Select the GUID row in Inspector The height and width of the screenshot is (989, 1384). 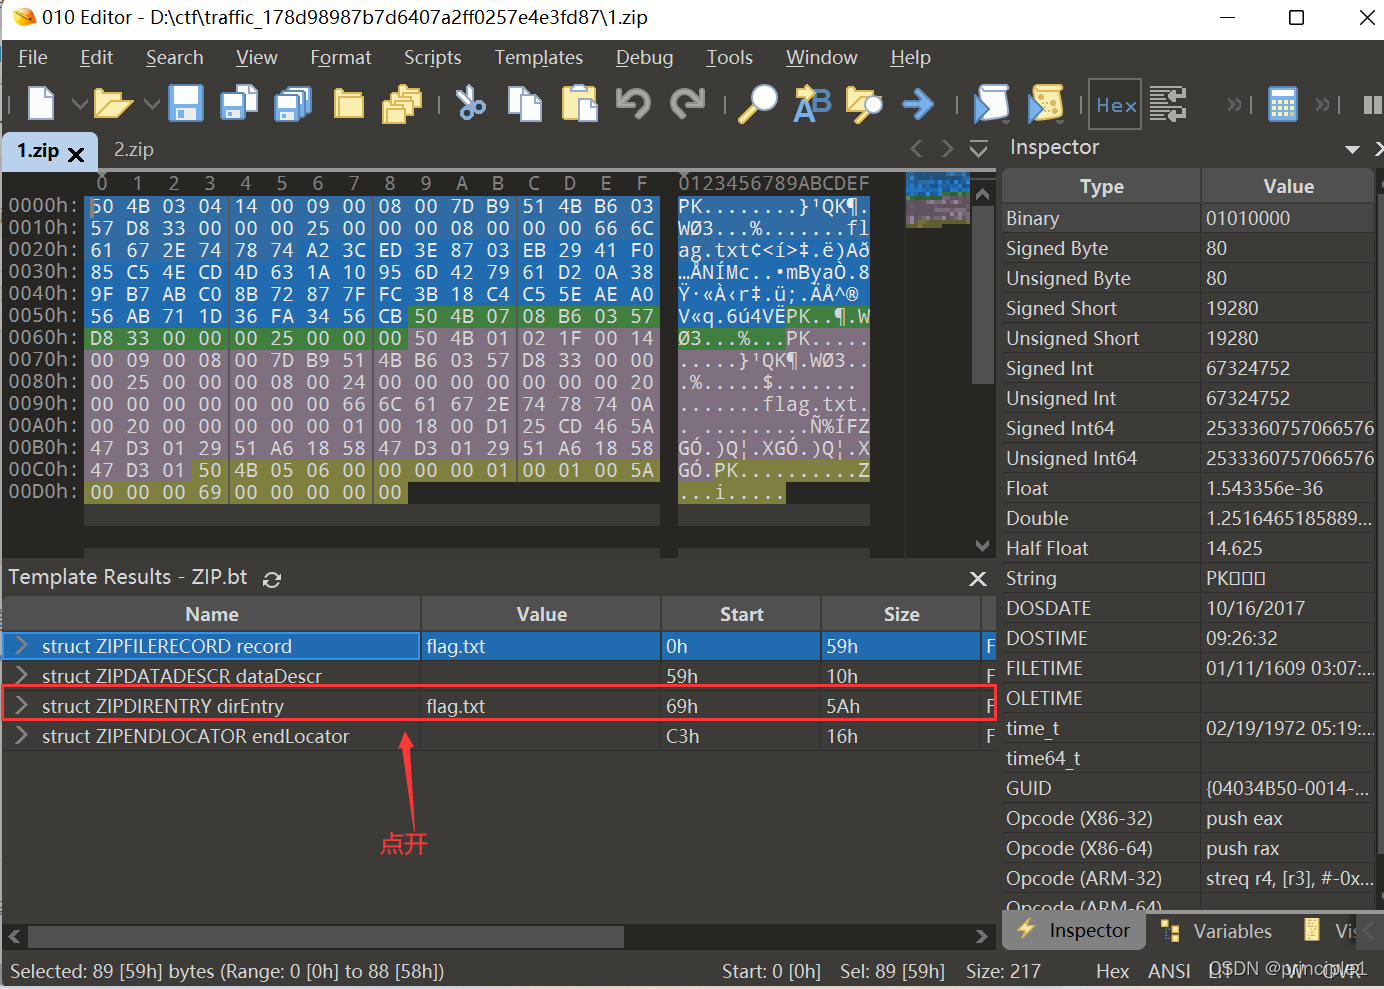click(1189, 788)
